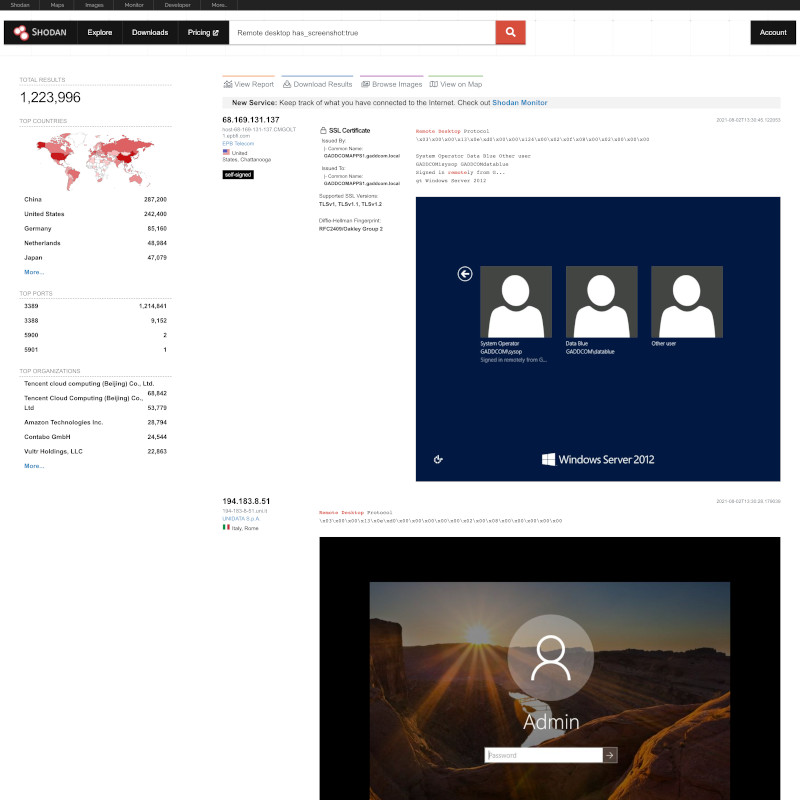Filter results by Japan
The height and width of the screenshot is (800, 800).
(95, 258)
